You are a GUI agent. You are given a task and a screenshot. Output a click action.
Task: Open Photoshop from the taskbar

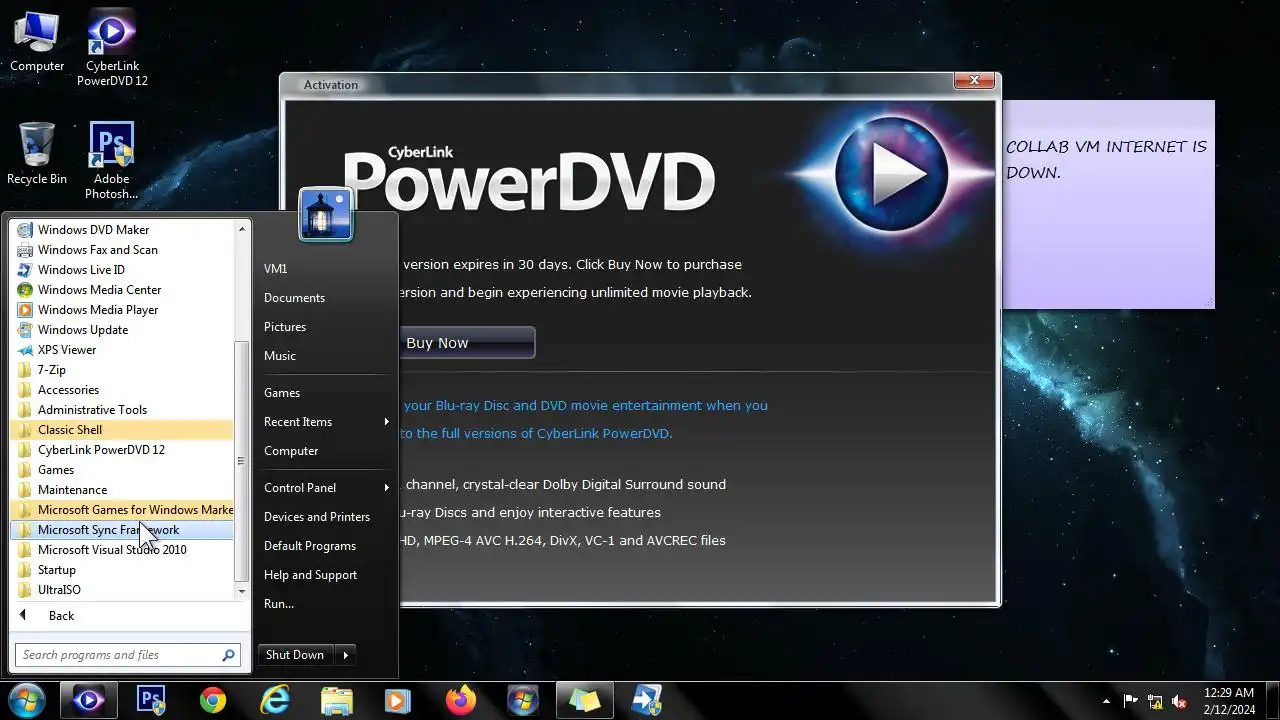(151, 700)
